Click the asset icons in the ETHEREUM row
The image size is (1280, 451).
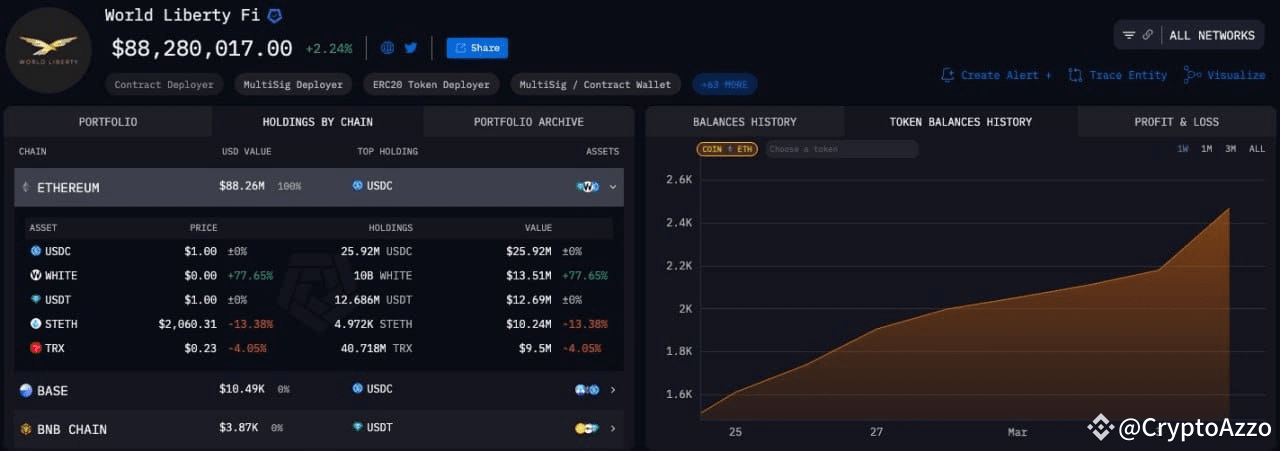587,187
